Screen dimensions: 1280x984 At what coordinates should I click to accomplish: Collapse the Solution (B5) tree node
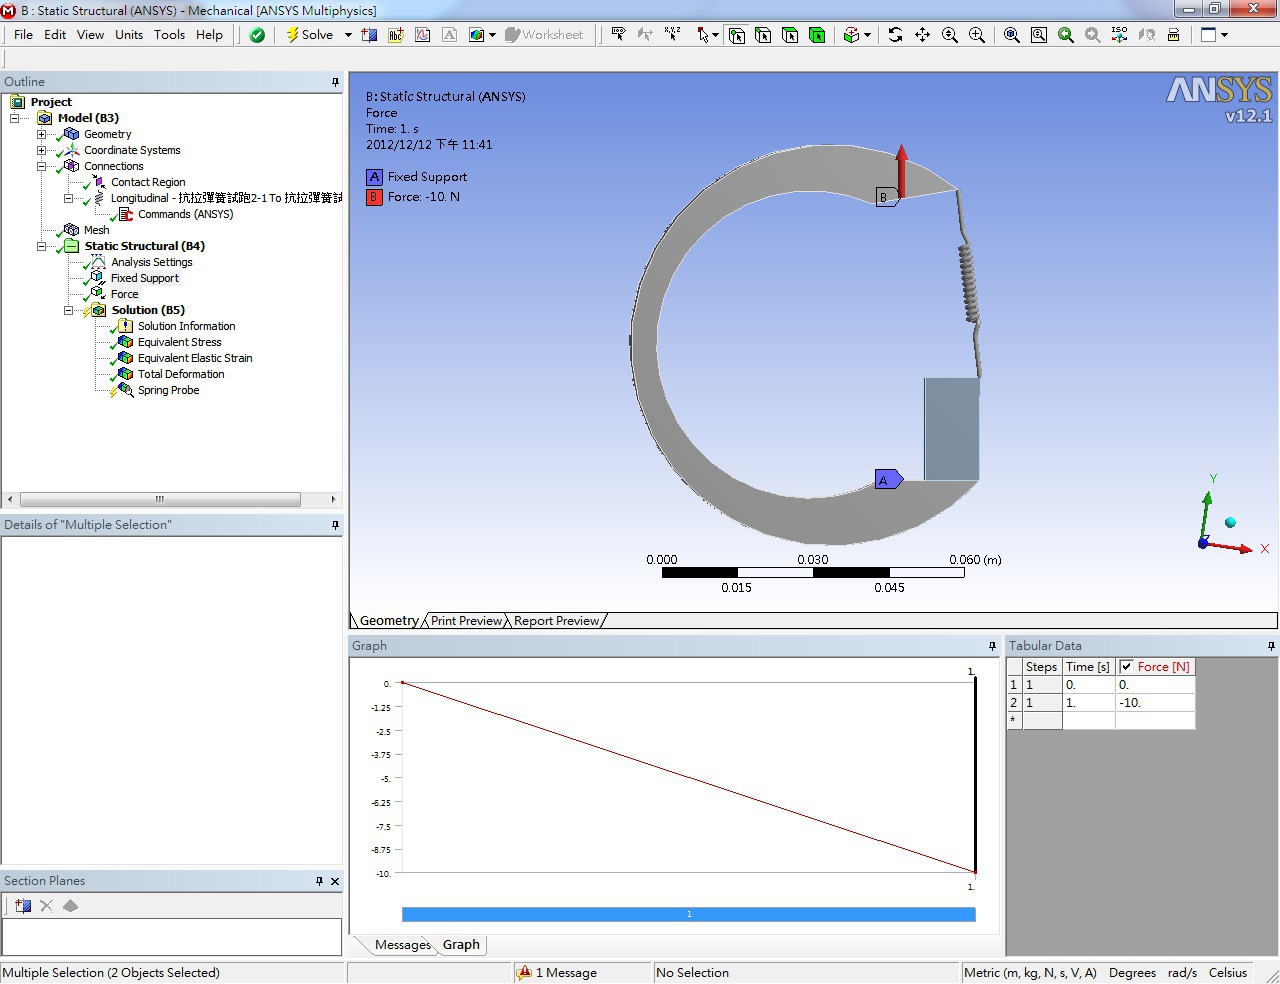[x=68, y=310]
